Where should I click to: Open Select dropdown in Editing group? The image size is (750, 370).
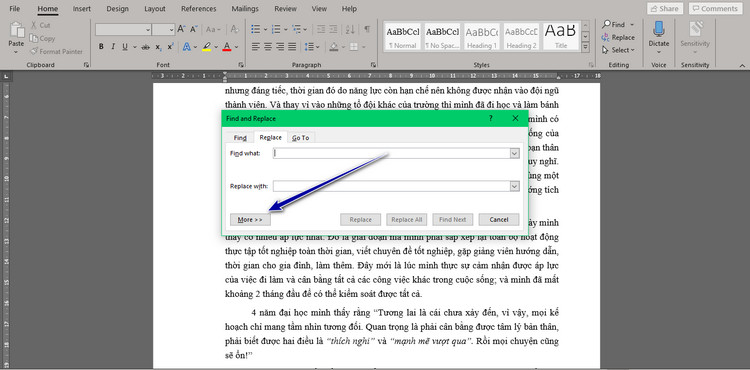pyautogui.click(x=618, y=50)
